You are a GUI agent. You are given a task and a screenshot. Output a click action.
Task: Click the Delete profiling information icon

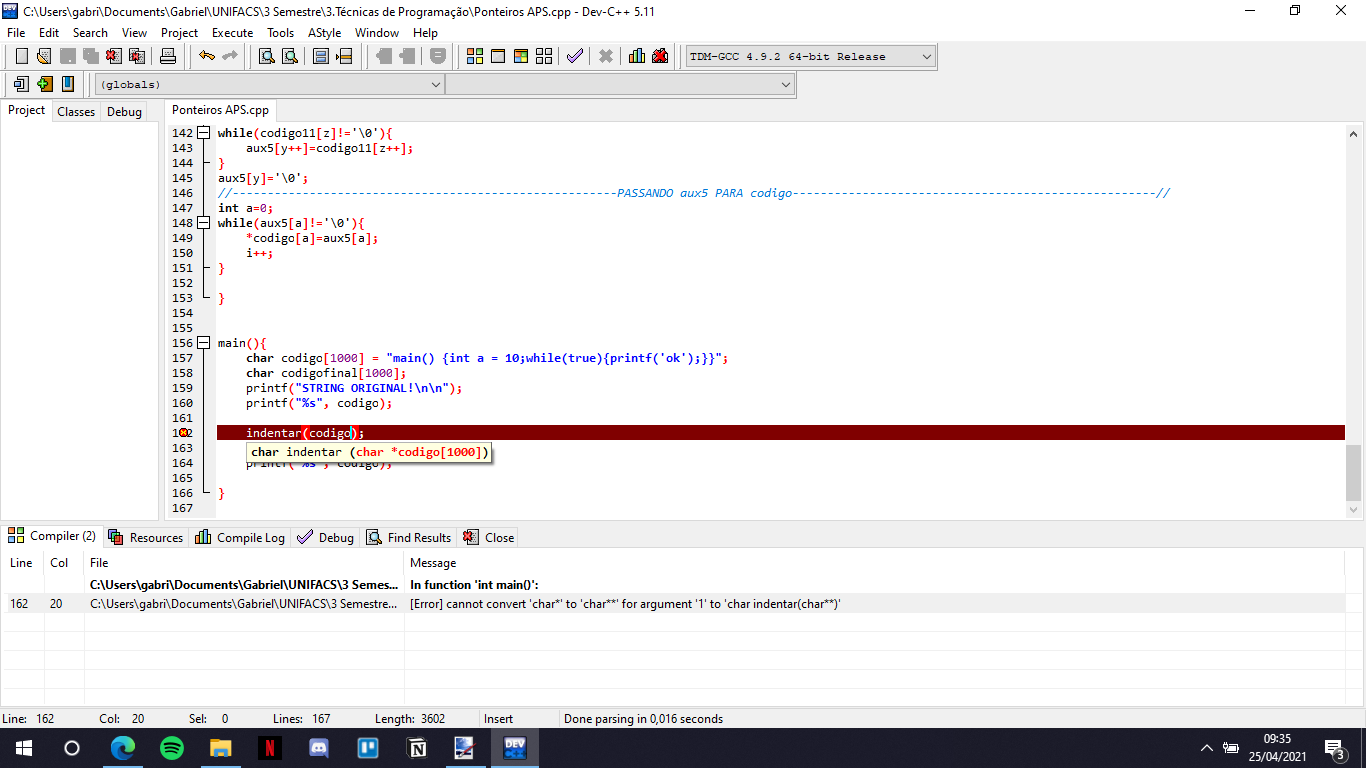point(660,56)
